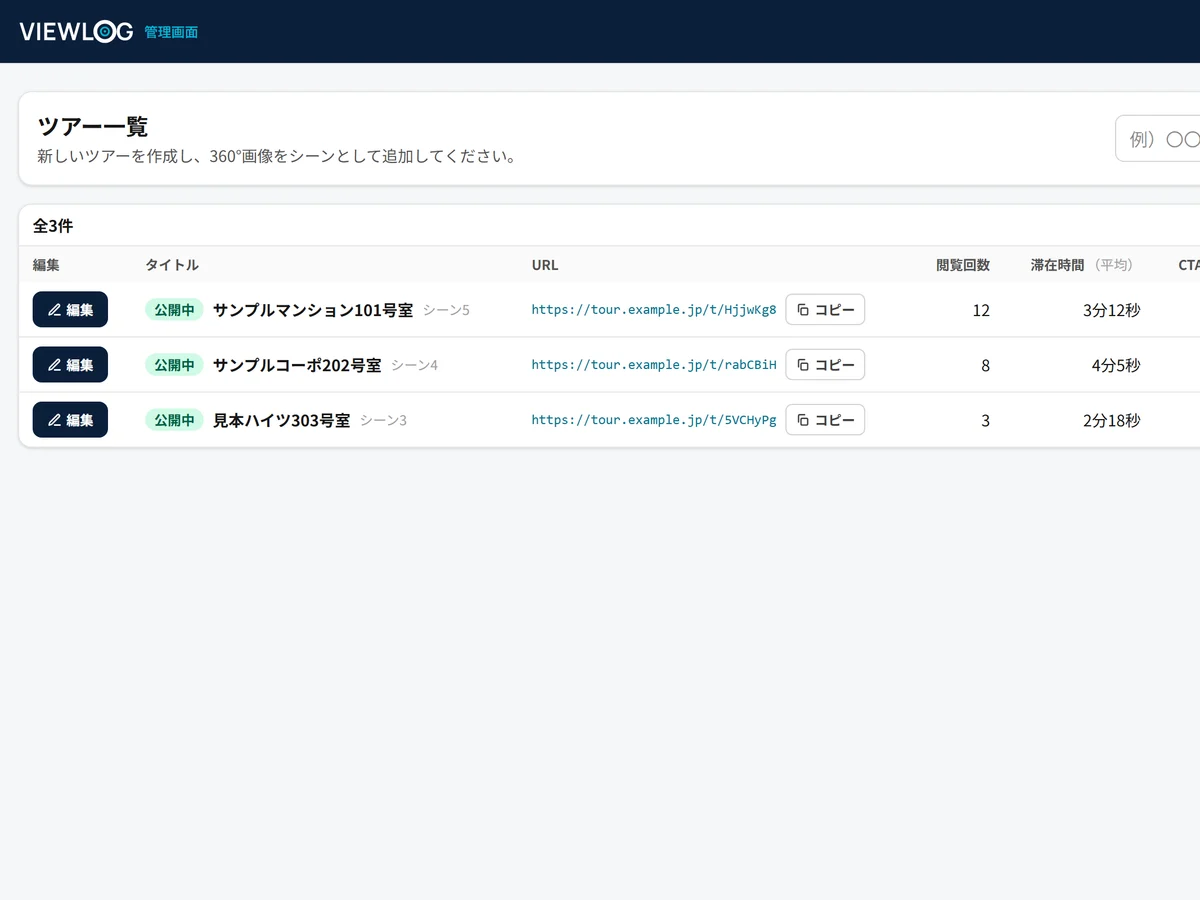Click view count 8
The width and height of the screenshot is (1200, 900).
(x=985, y=365)
